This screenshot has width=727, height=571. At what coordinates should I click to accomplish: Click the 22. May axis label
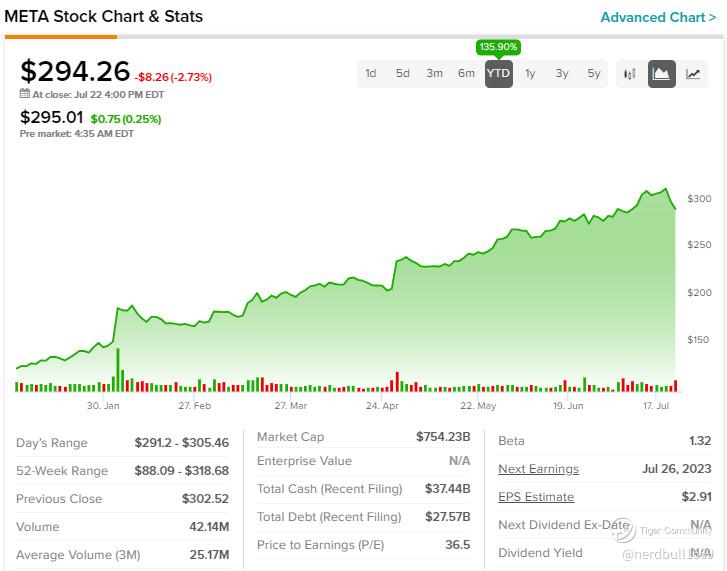pos(478,406)
